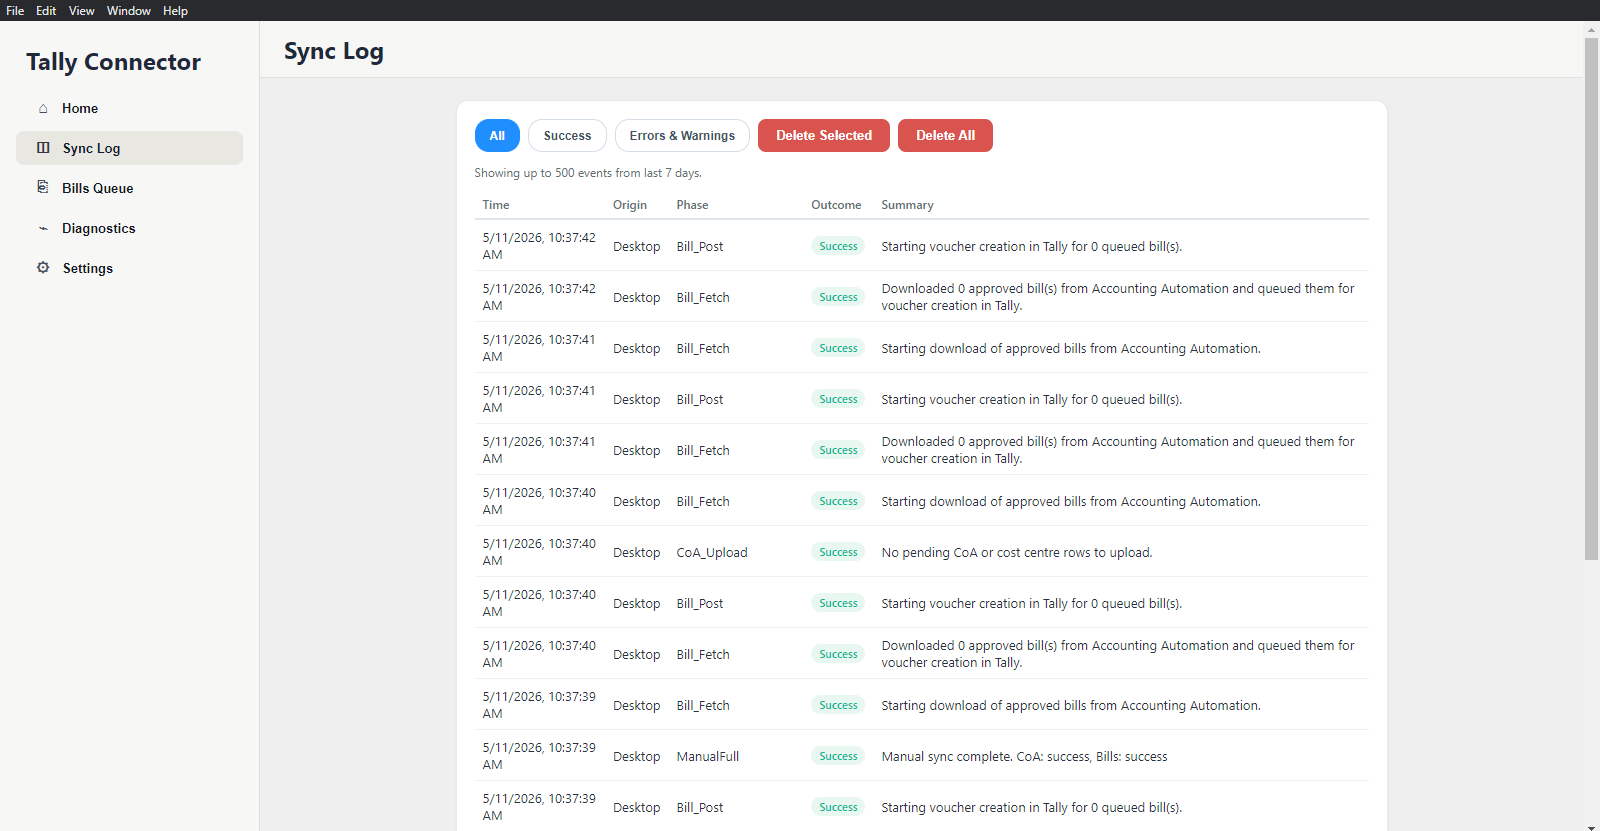
Task: Filter log by Success events
Action: (567, 135)
